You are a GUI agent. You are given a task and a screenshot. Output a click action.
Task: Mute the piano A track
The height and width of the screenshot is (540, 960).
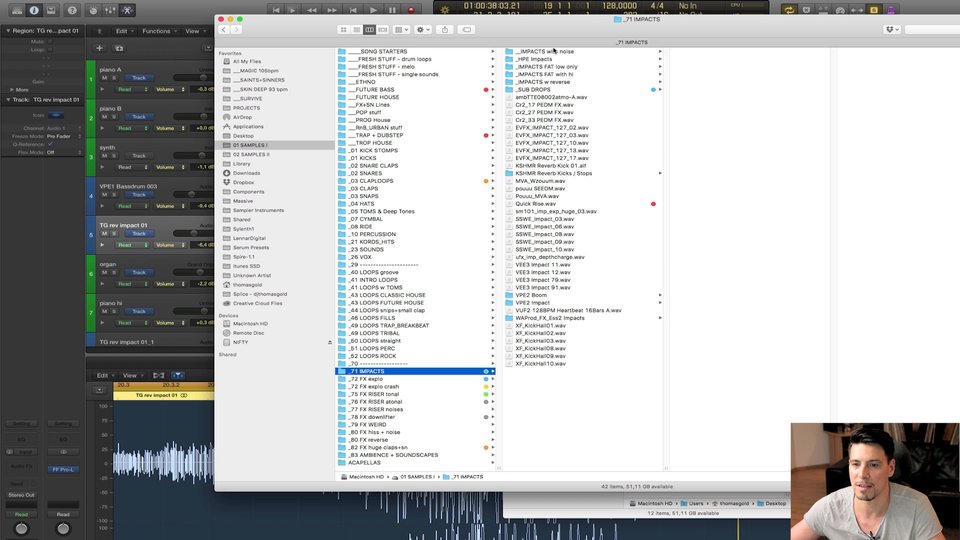[x=104, y=78]
